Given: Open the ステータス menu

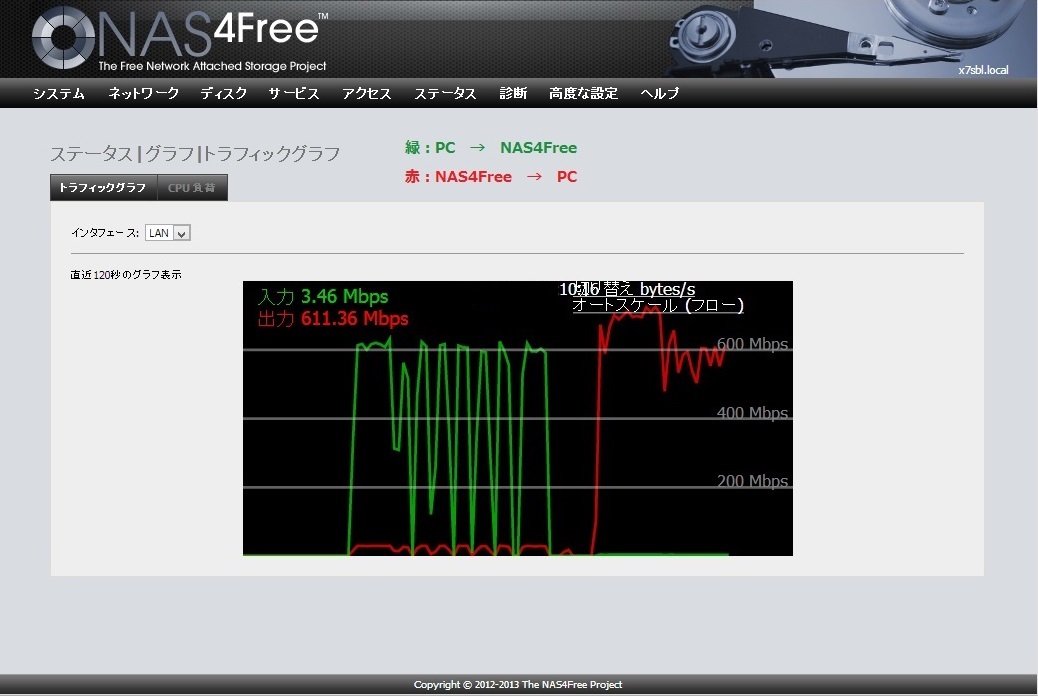Looking at the screenshot, I should pos(445,93).
